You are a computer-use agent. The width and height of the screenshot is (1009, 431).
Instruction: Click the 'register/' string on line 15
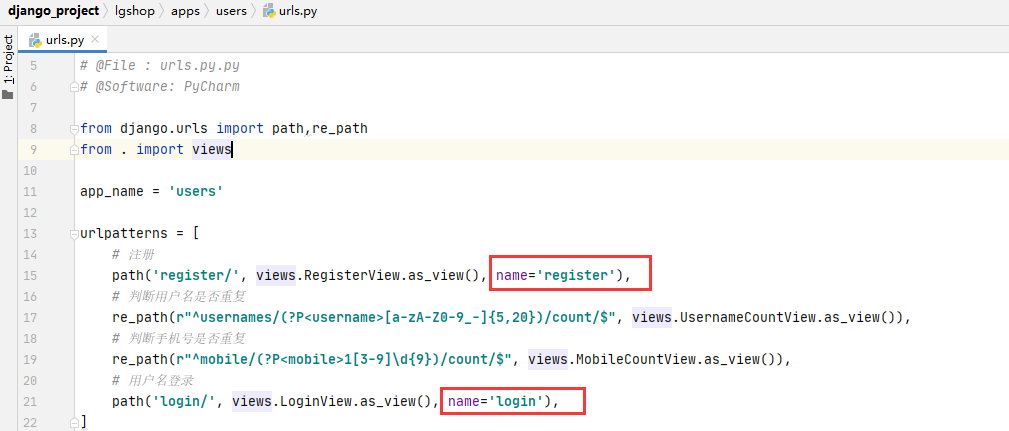[x=196, y=276]
